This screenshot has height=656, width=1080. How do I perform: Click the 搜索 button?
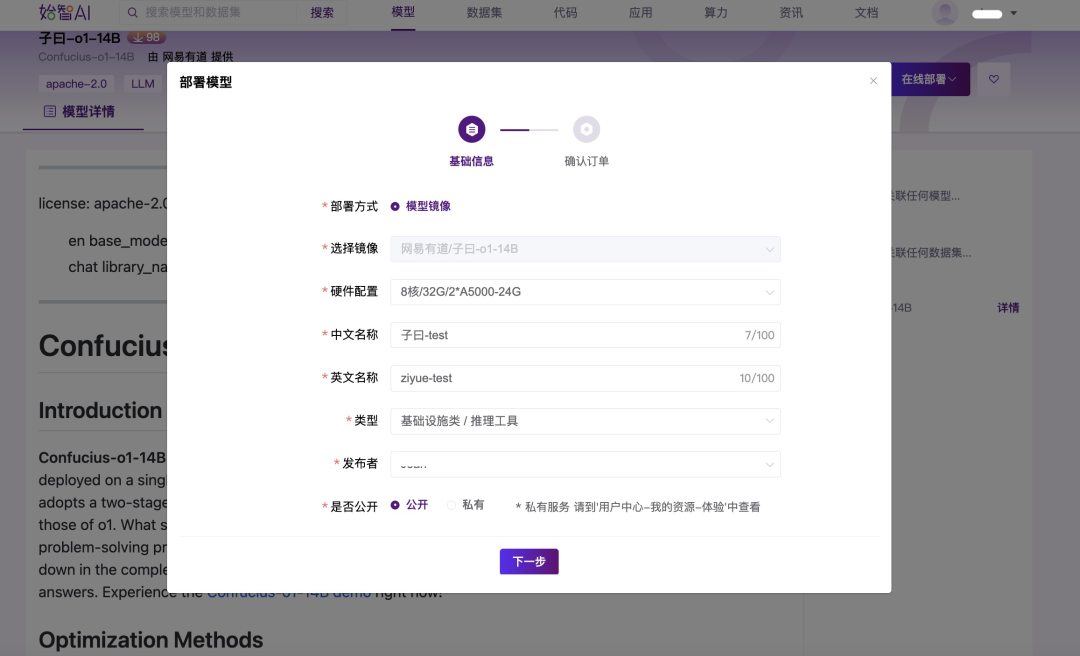tap(322, 12)
